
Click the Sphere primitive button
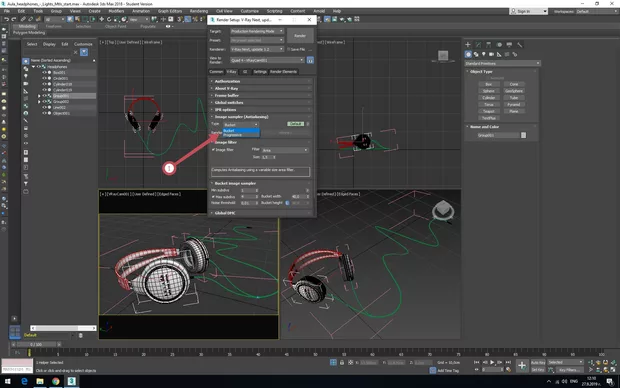tap(489, 91)
